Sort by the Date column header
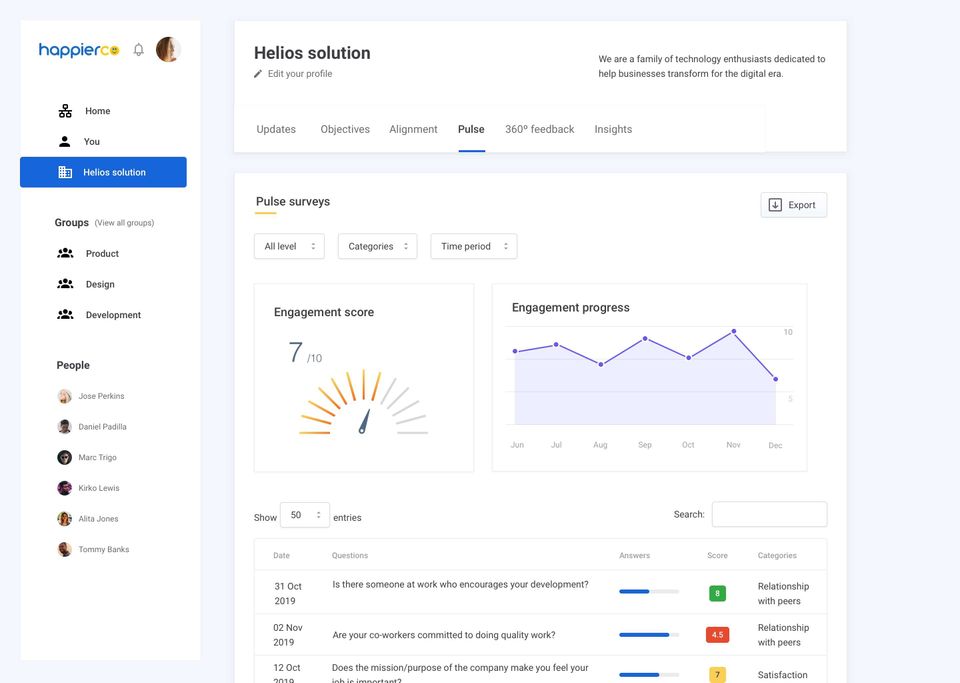 (x=282, y=555)
